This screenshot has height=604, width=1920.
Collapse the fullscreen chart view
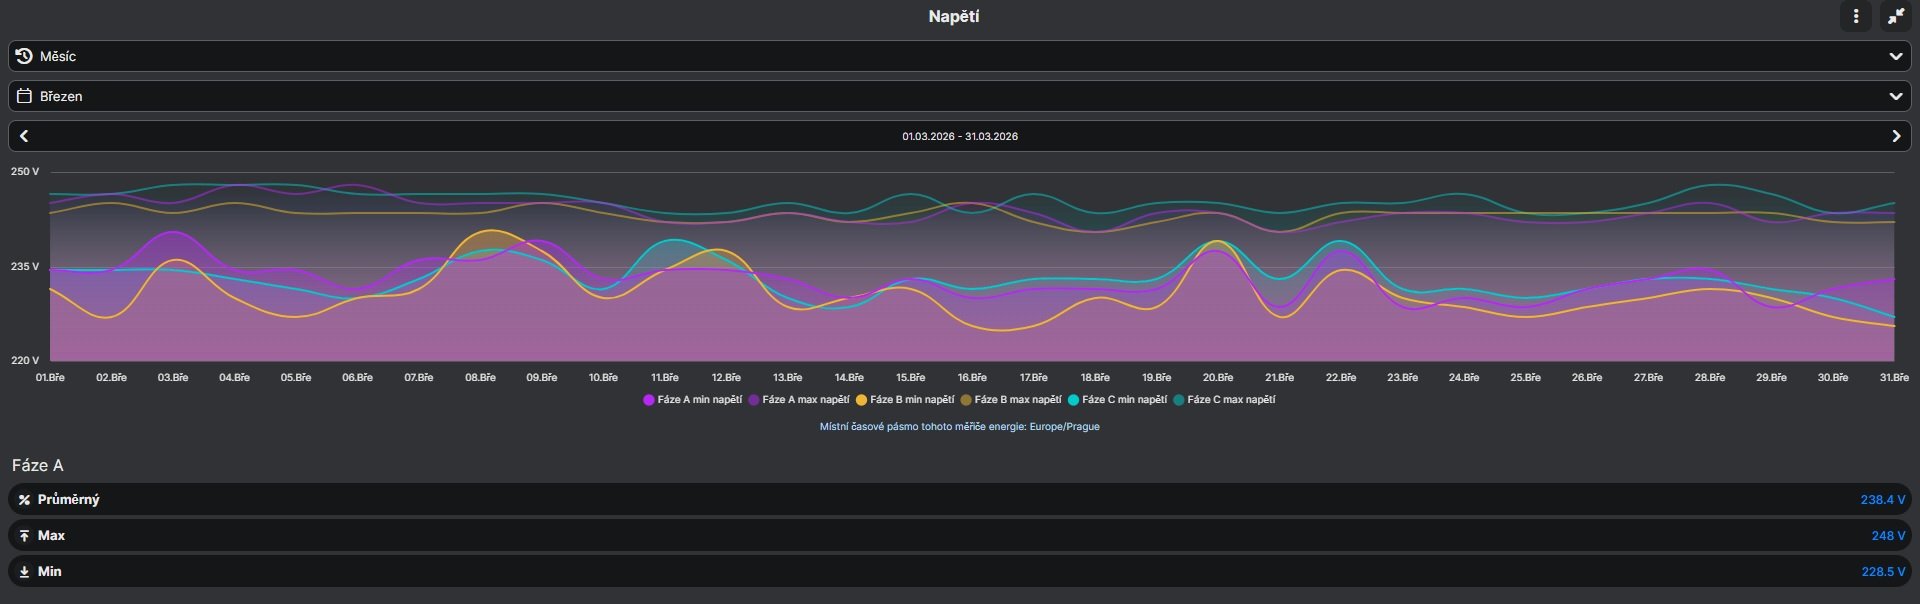coord(1895,16)
